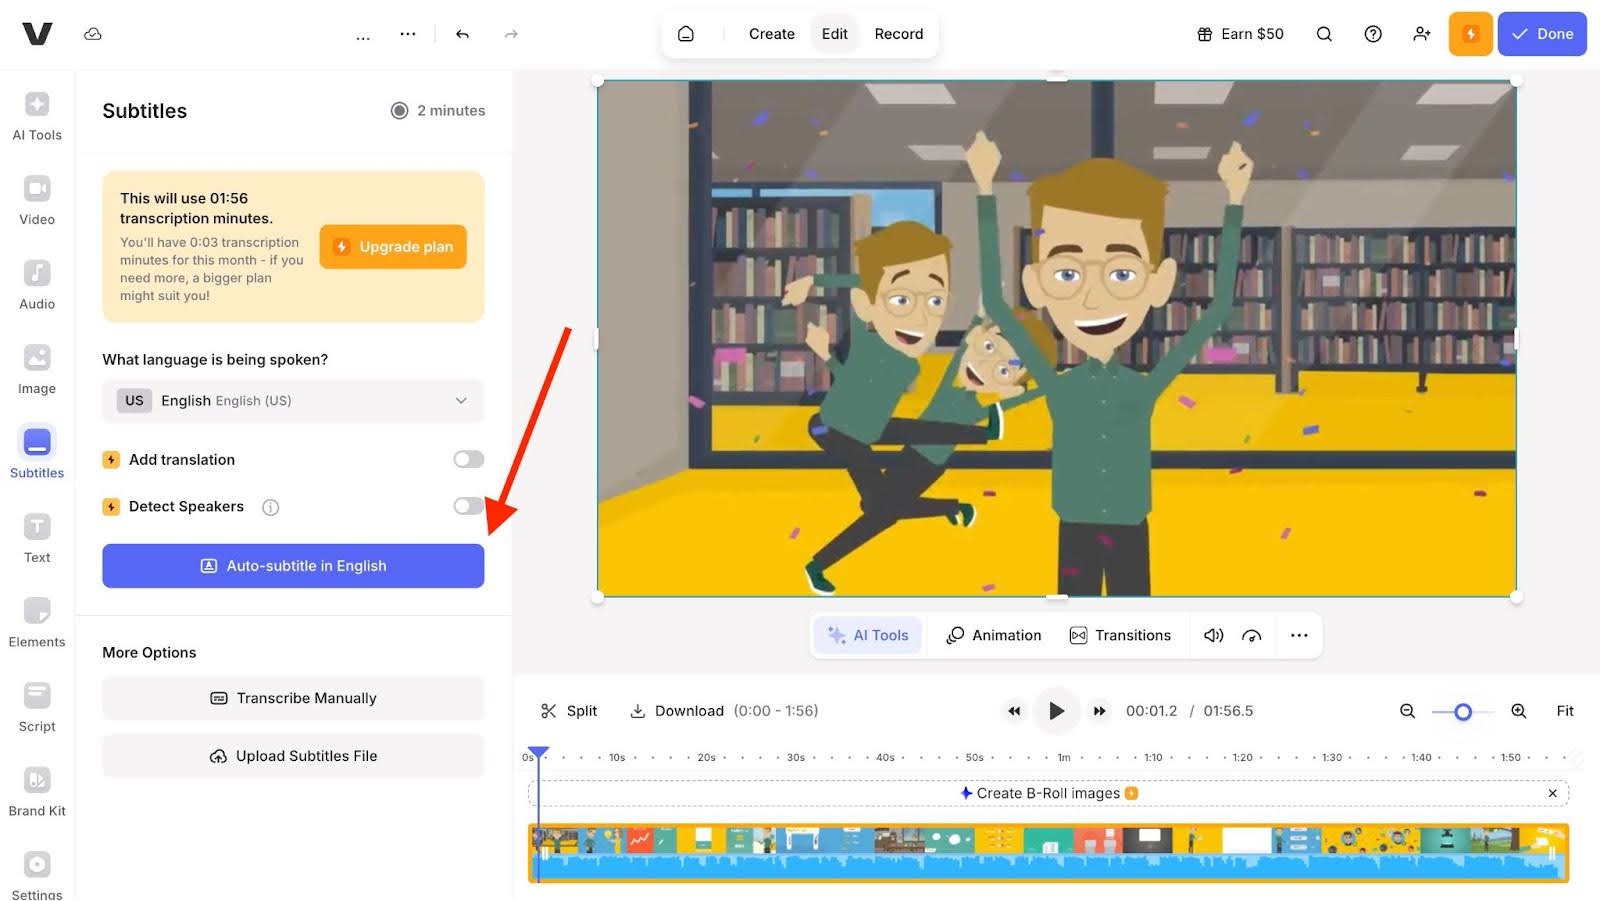Viewport: 1600px width, 901px height.
Task: Switch to the Record tab
Action: 898,34
